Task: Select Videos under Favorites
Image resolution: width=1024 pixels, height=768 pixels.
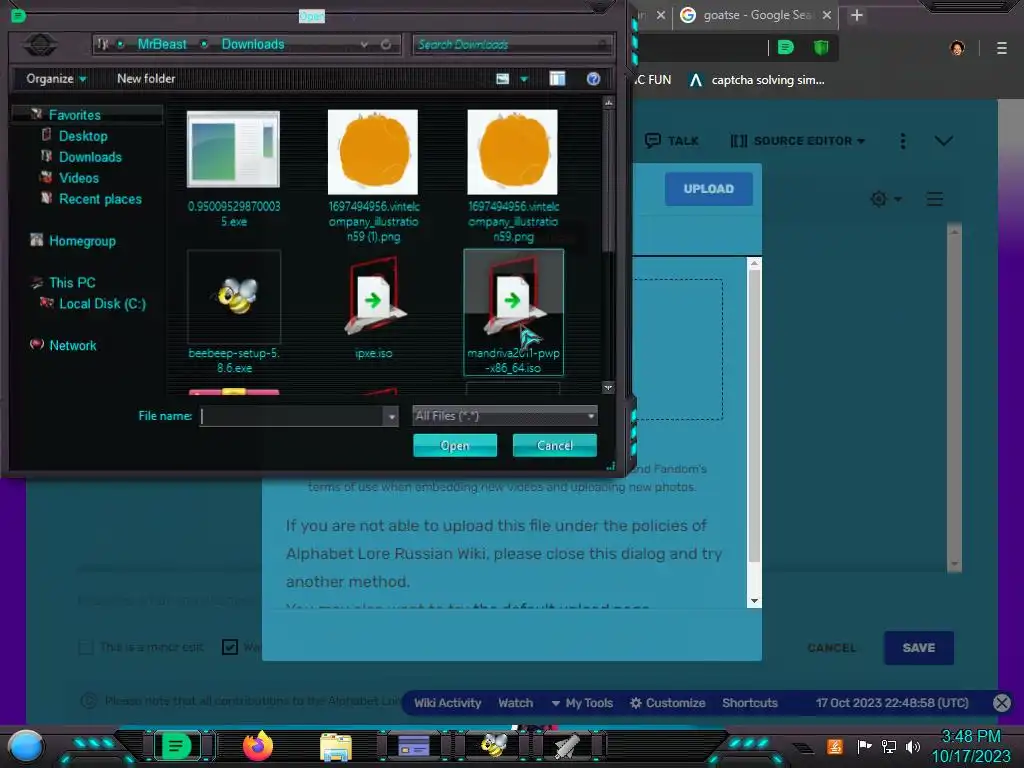Action: (78, 178)
